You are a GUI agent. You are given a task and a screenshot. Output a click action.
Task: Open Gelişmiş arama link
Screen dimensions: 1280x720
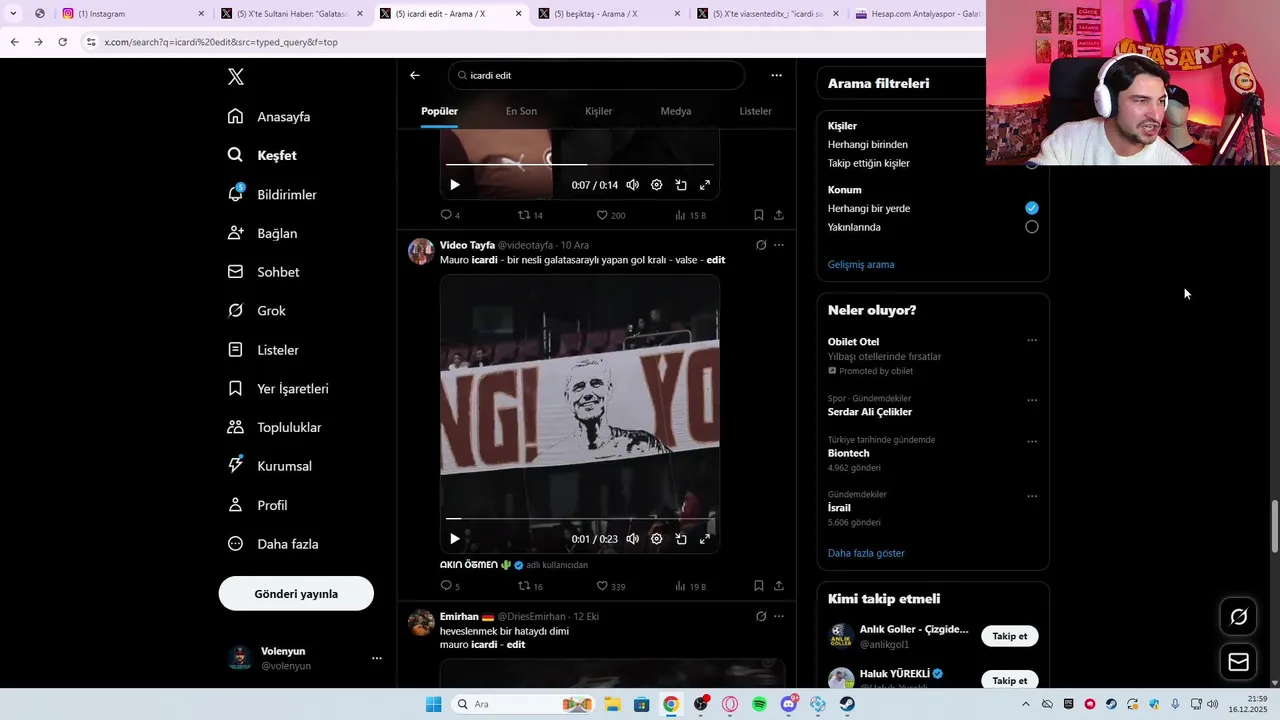pos(861,265)
